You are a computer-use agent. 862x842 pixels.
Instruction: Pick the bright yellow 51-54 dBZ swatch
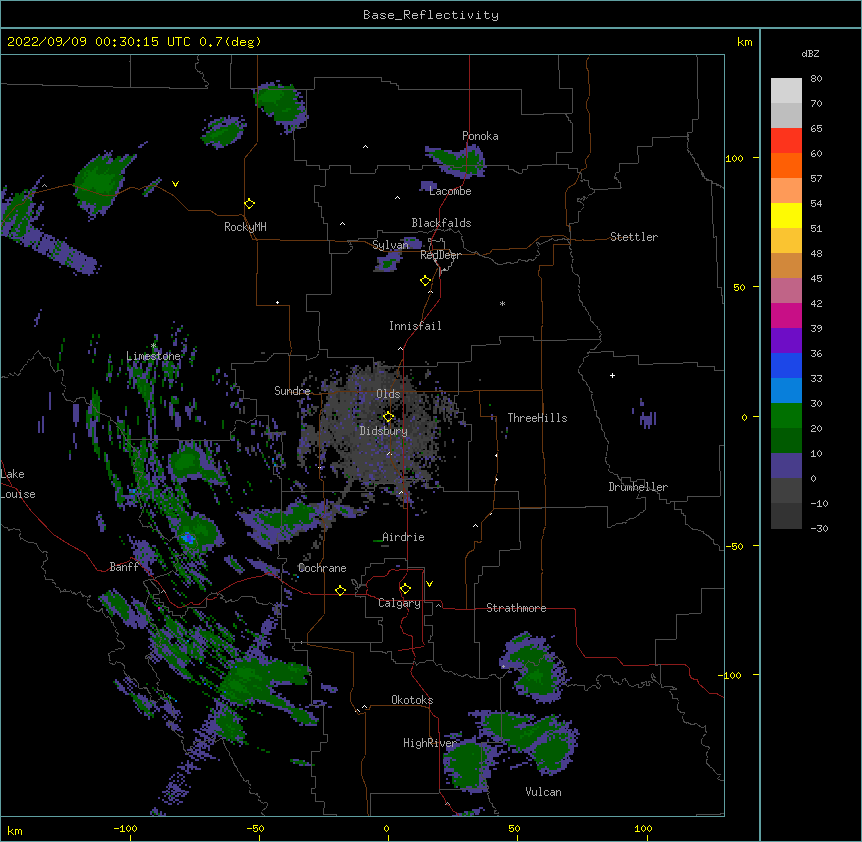(786, 215)
